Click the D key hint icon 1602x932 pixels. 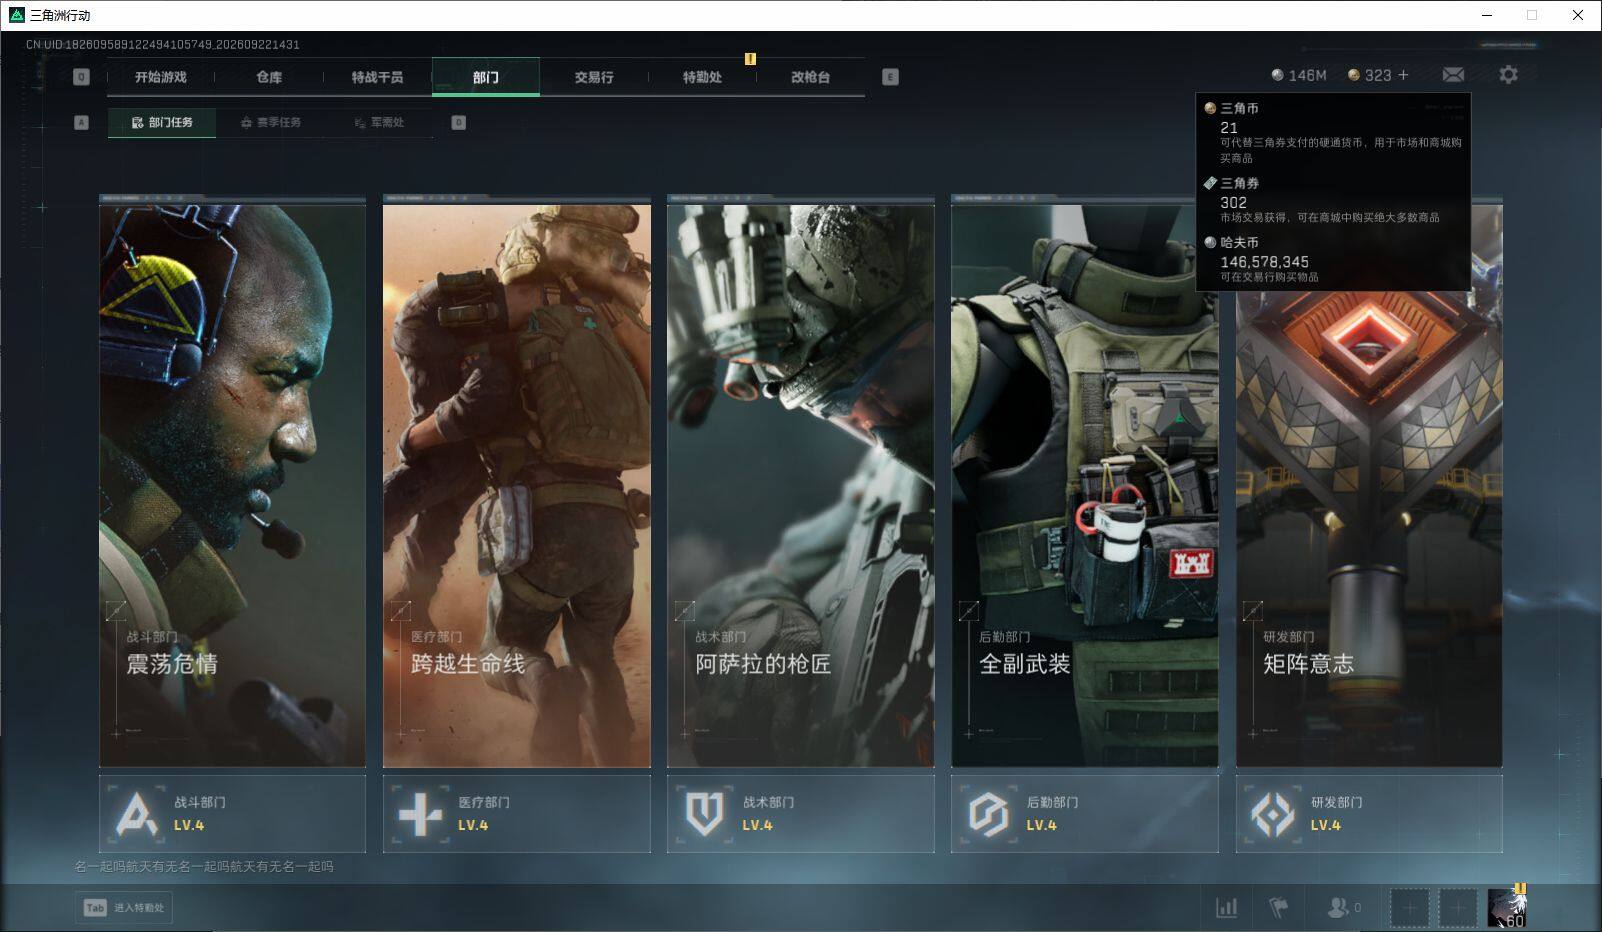click(x=459, y=123)
